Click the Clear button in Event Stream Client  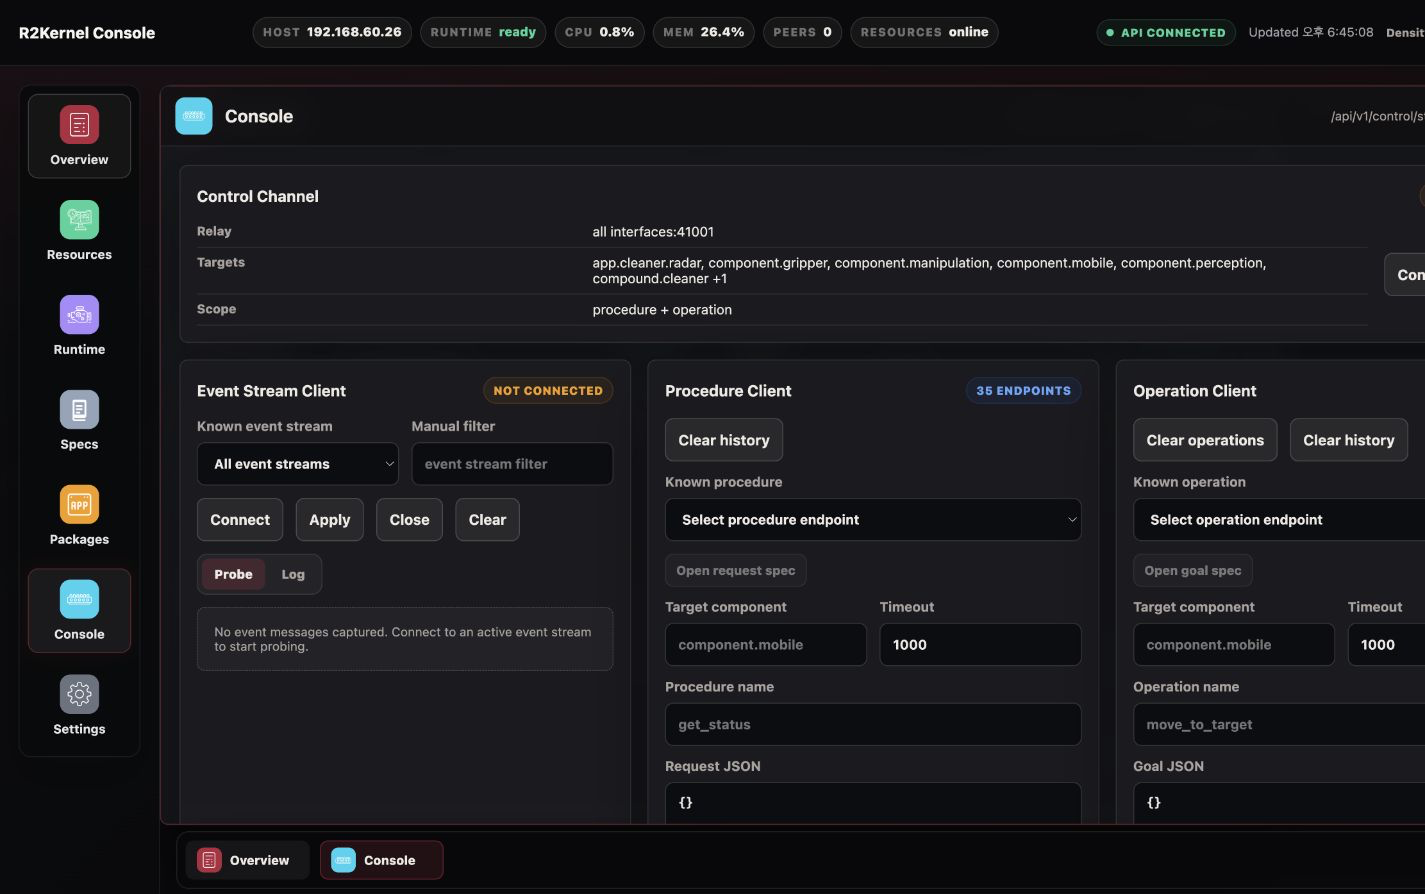pyautogui.click(x=487, y=520)
